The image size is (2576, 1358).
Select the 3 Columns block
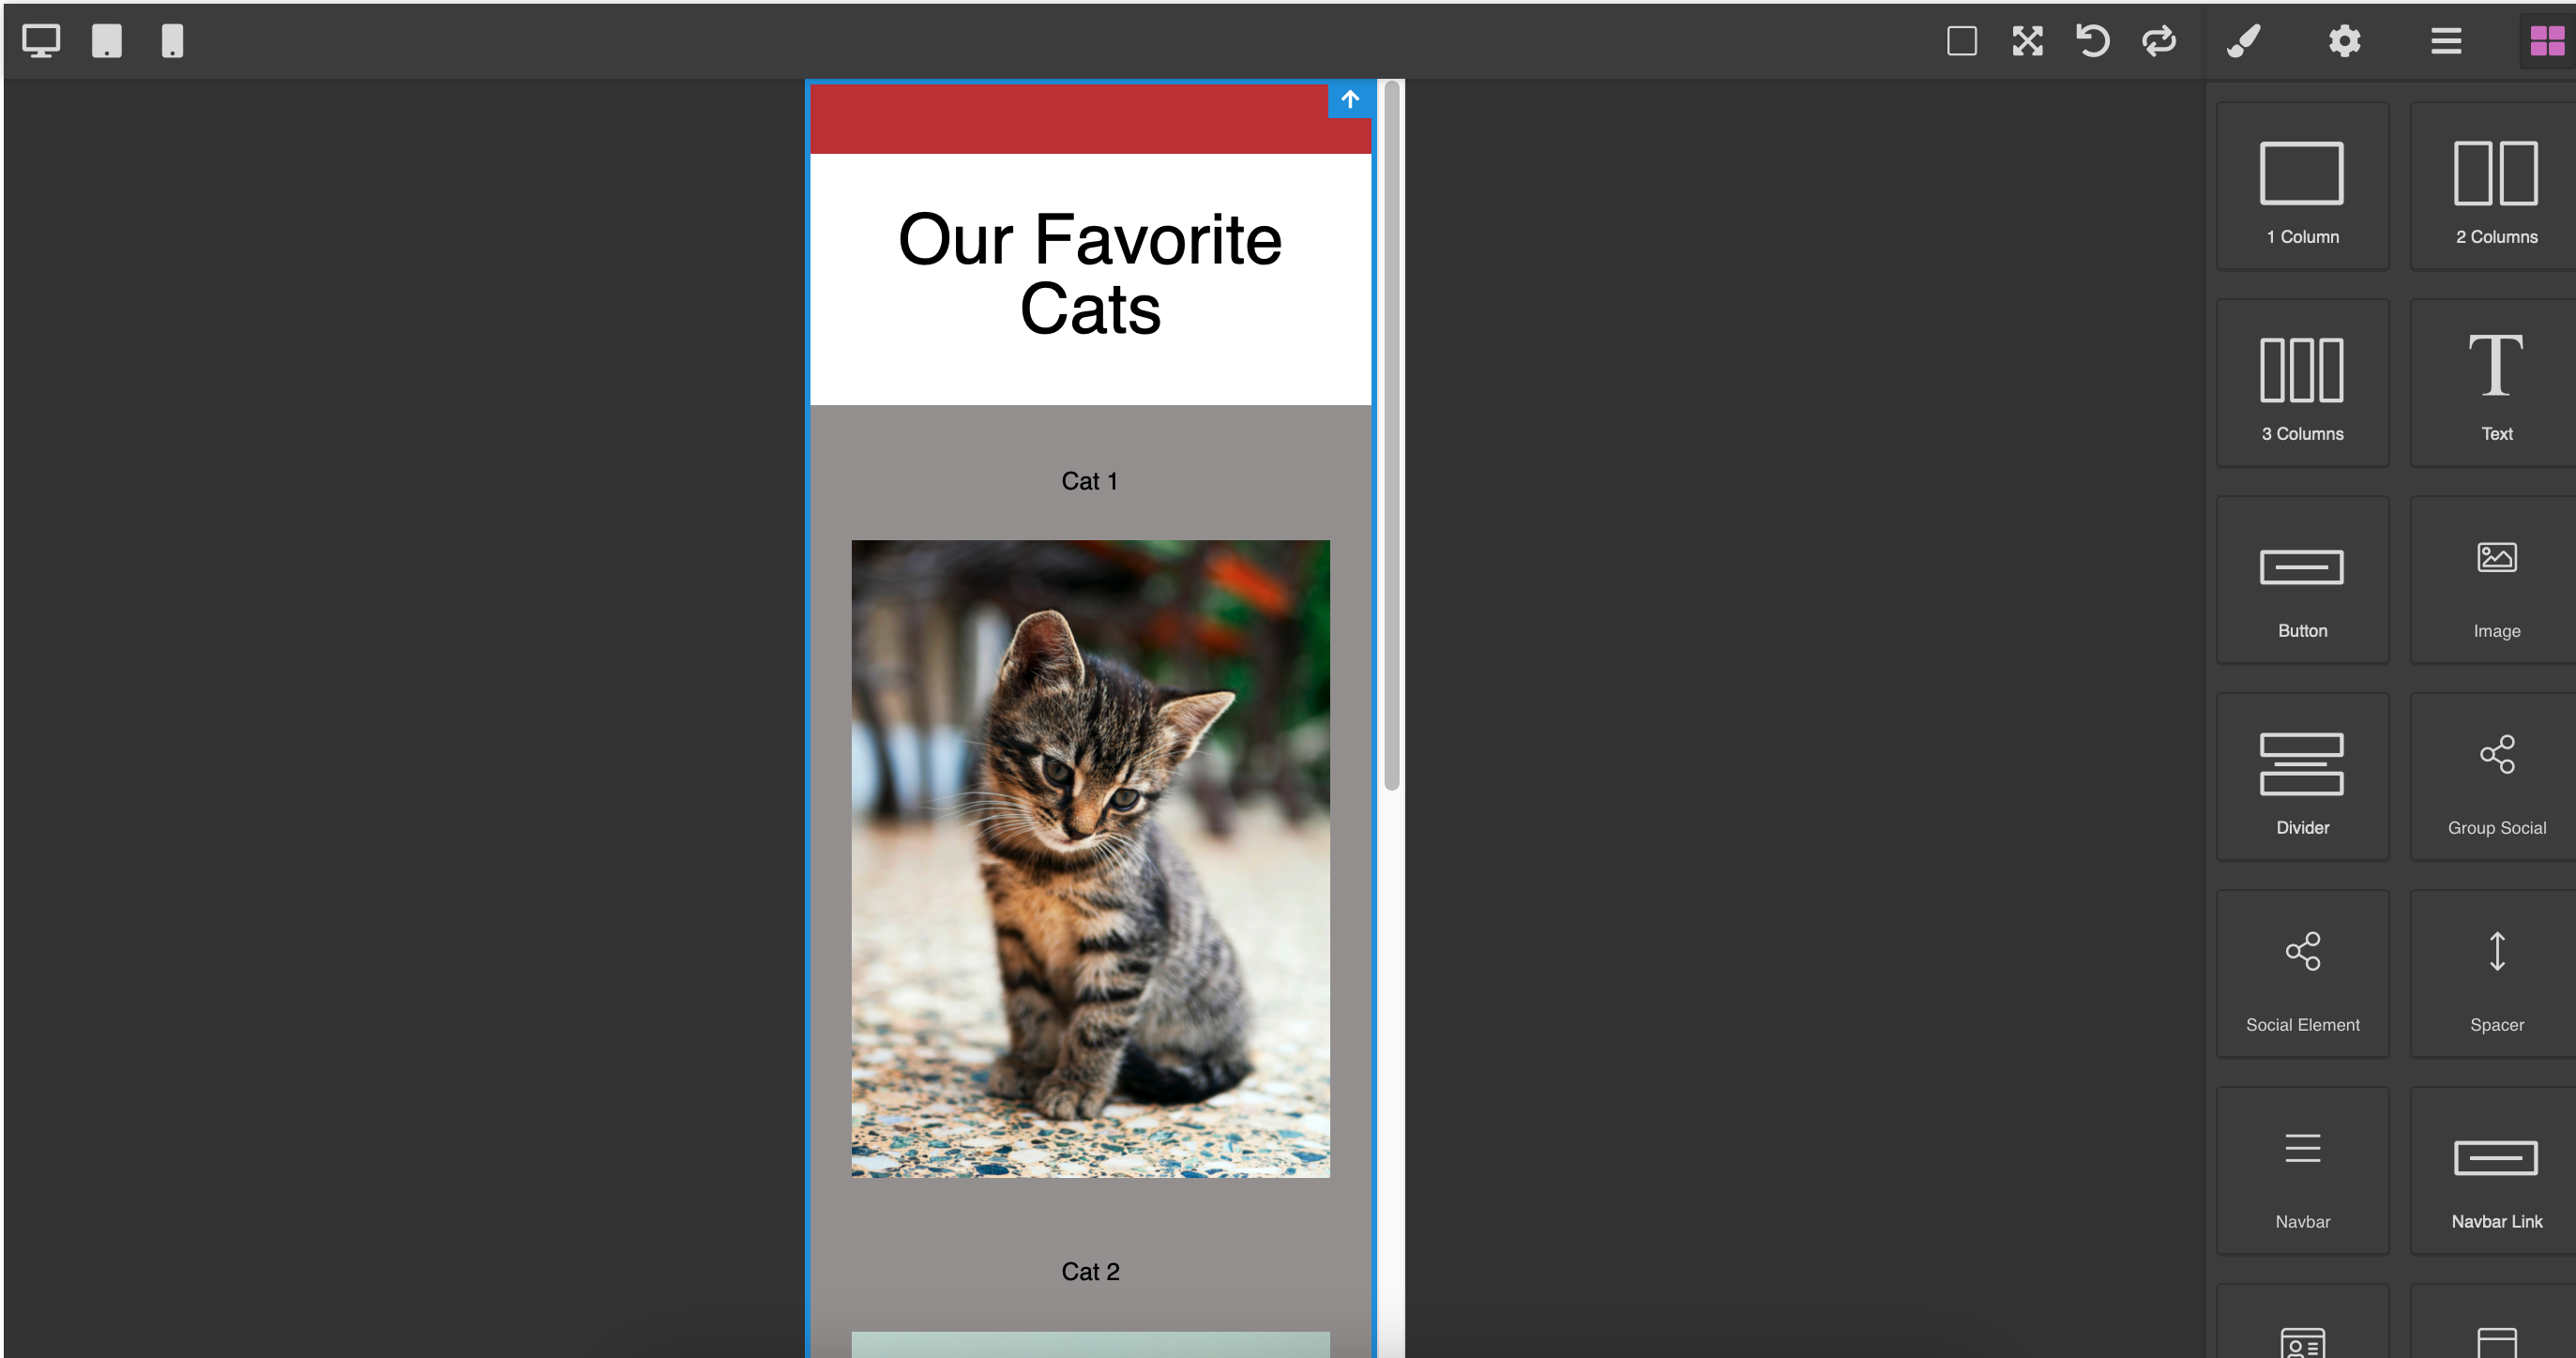tap(2302, 383)
